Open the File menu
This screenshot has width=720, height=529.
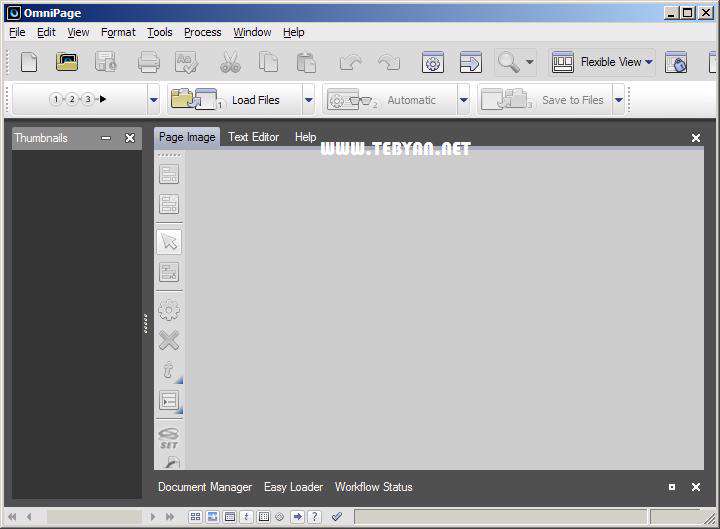pyautogui.click(x=17, y=32)
